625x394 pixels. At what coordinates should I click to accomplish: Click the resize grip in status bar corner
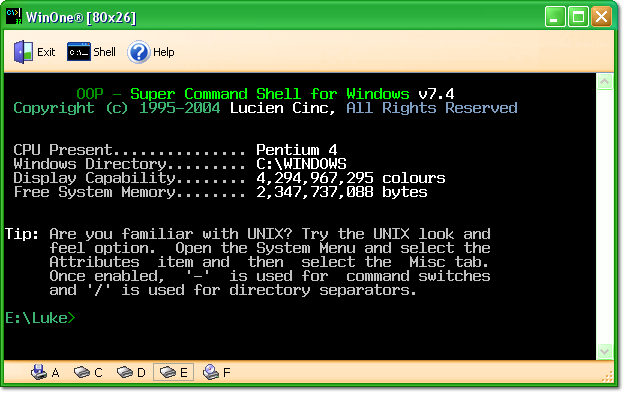[x=608, y=376]
